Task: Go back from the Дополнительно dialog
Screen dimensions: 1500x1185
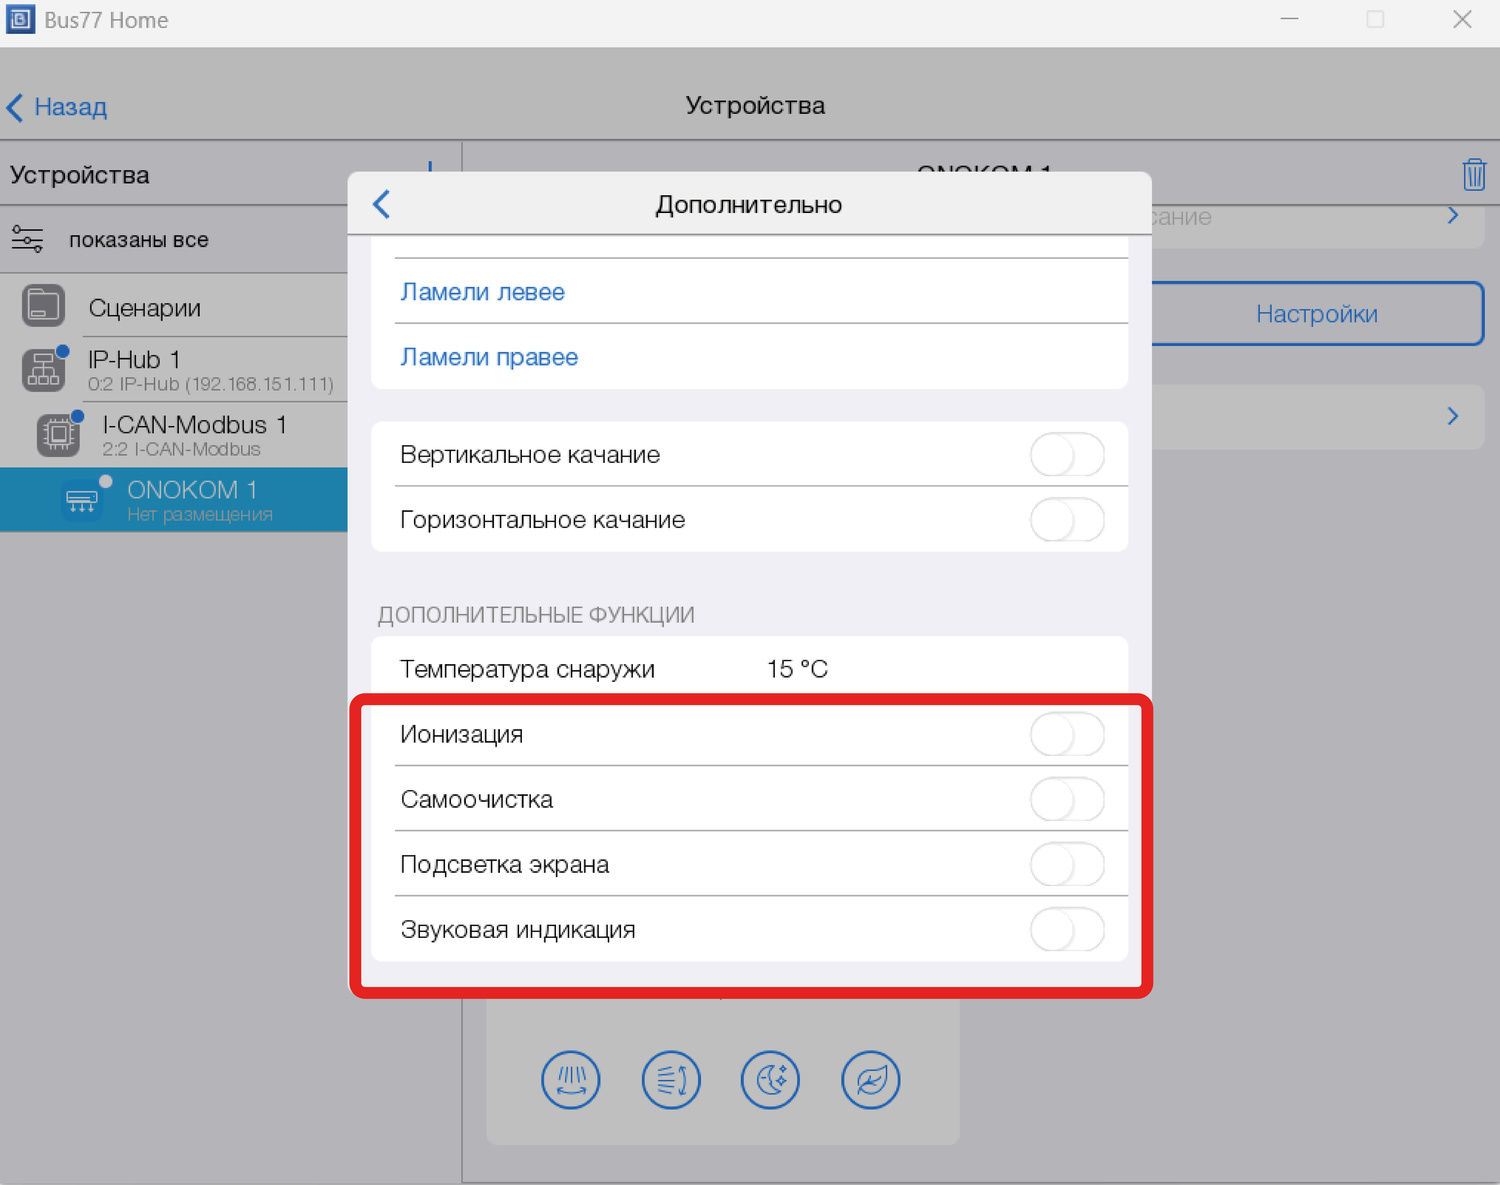Action: 382,204
